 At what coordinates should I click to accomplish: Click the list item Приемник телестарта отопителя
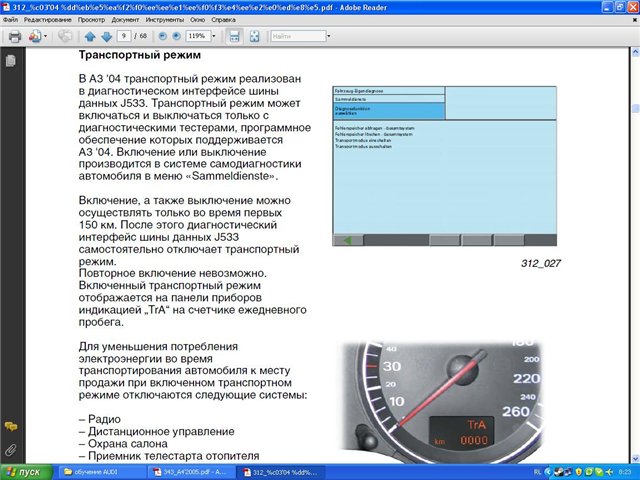coord(169,456)
